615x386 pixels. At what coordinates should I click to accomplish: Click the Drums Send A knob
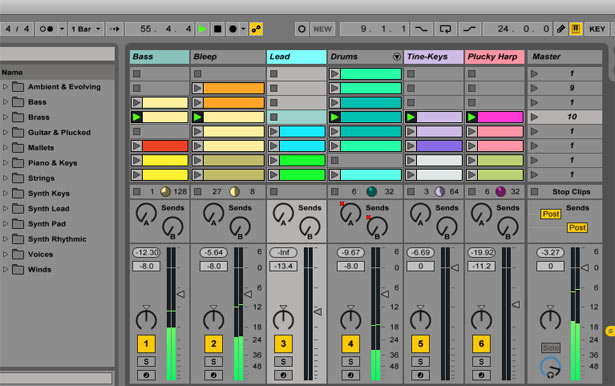tap(350, 214)
